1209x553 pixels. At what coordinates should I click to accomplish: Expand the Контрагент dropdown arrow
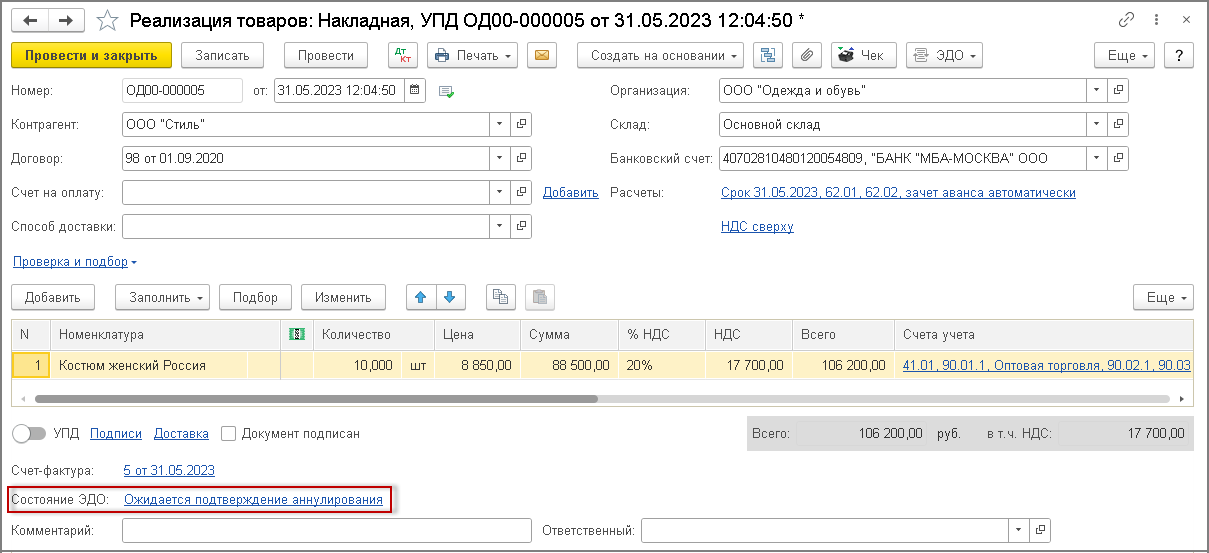500,125
